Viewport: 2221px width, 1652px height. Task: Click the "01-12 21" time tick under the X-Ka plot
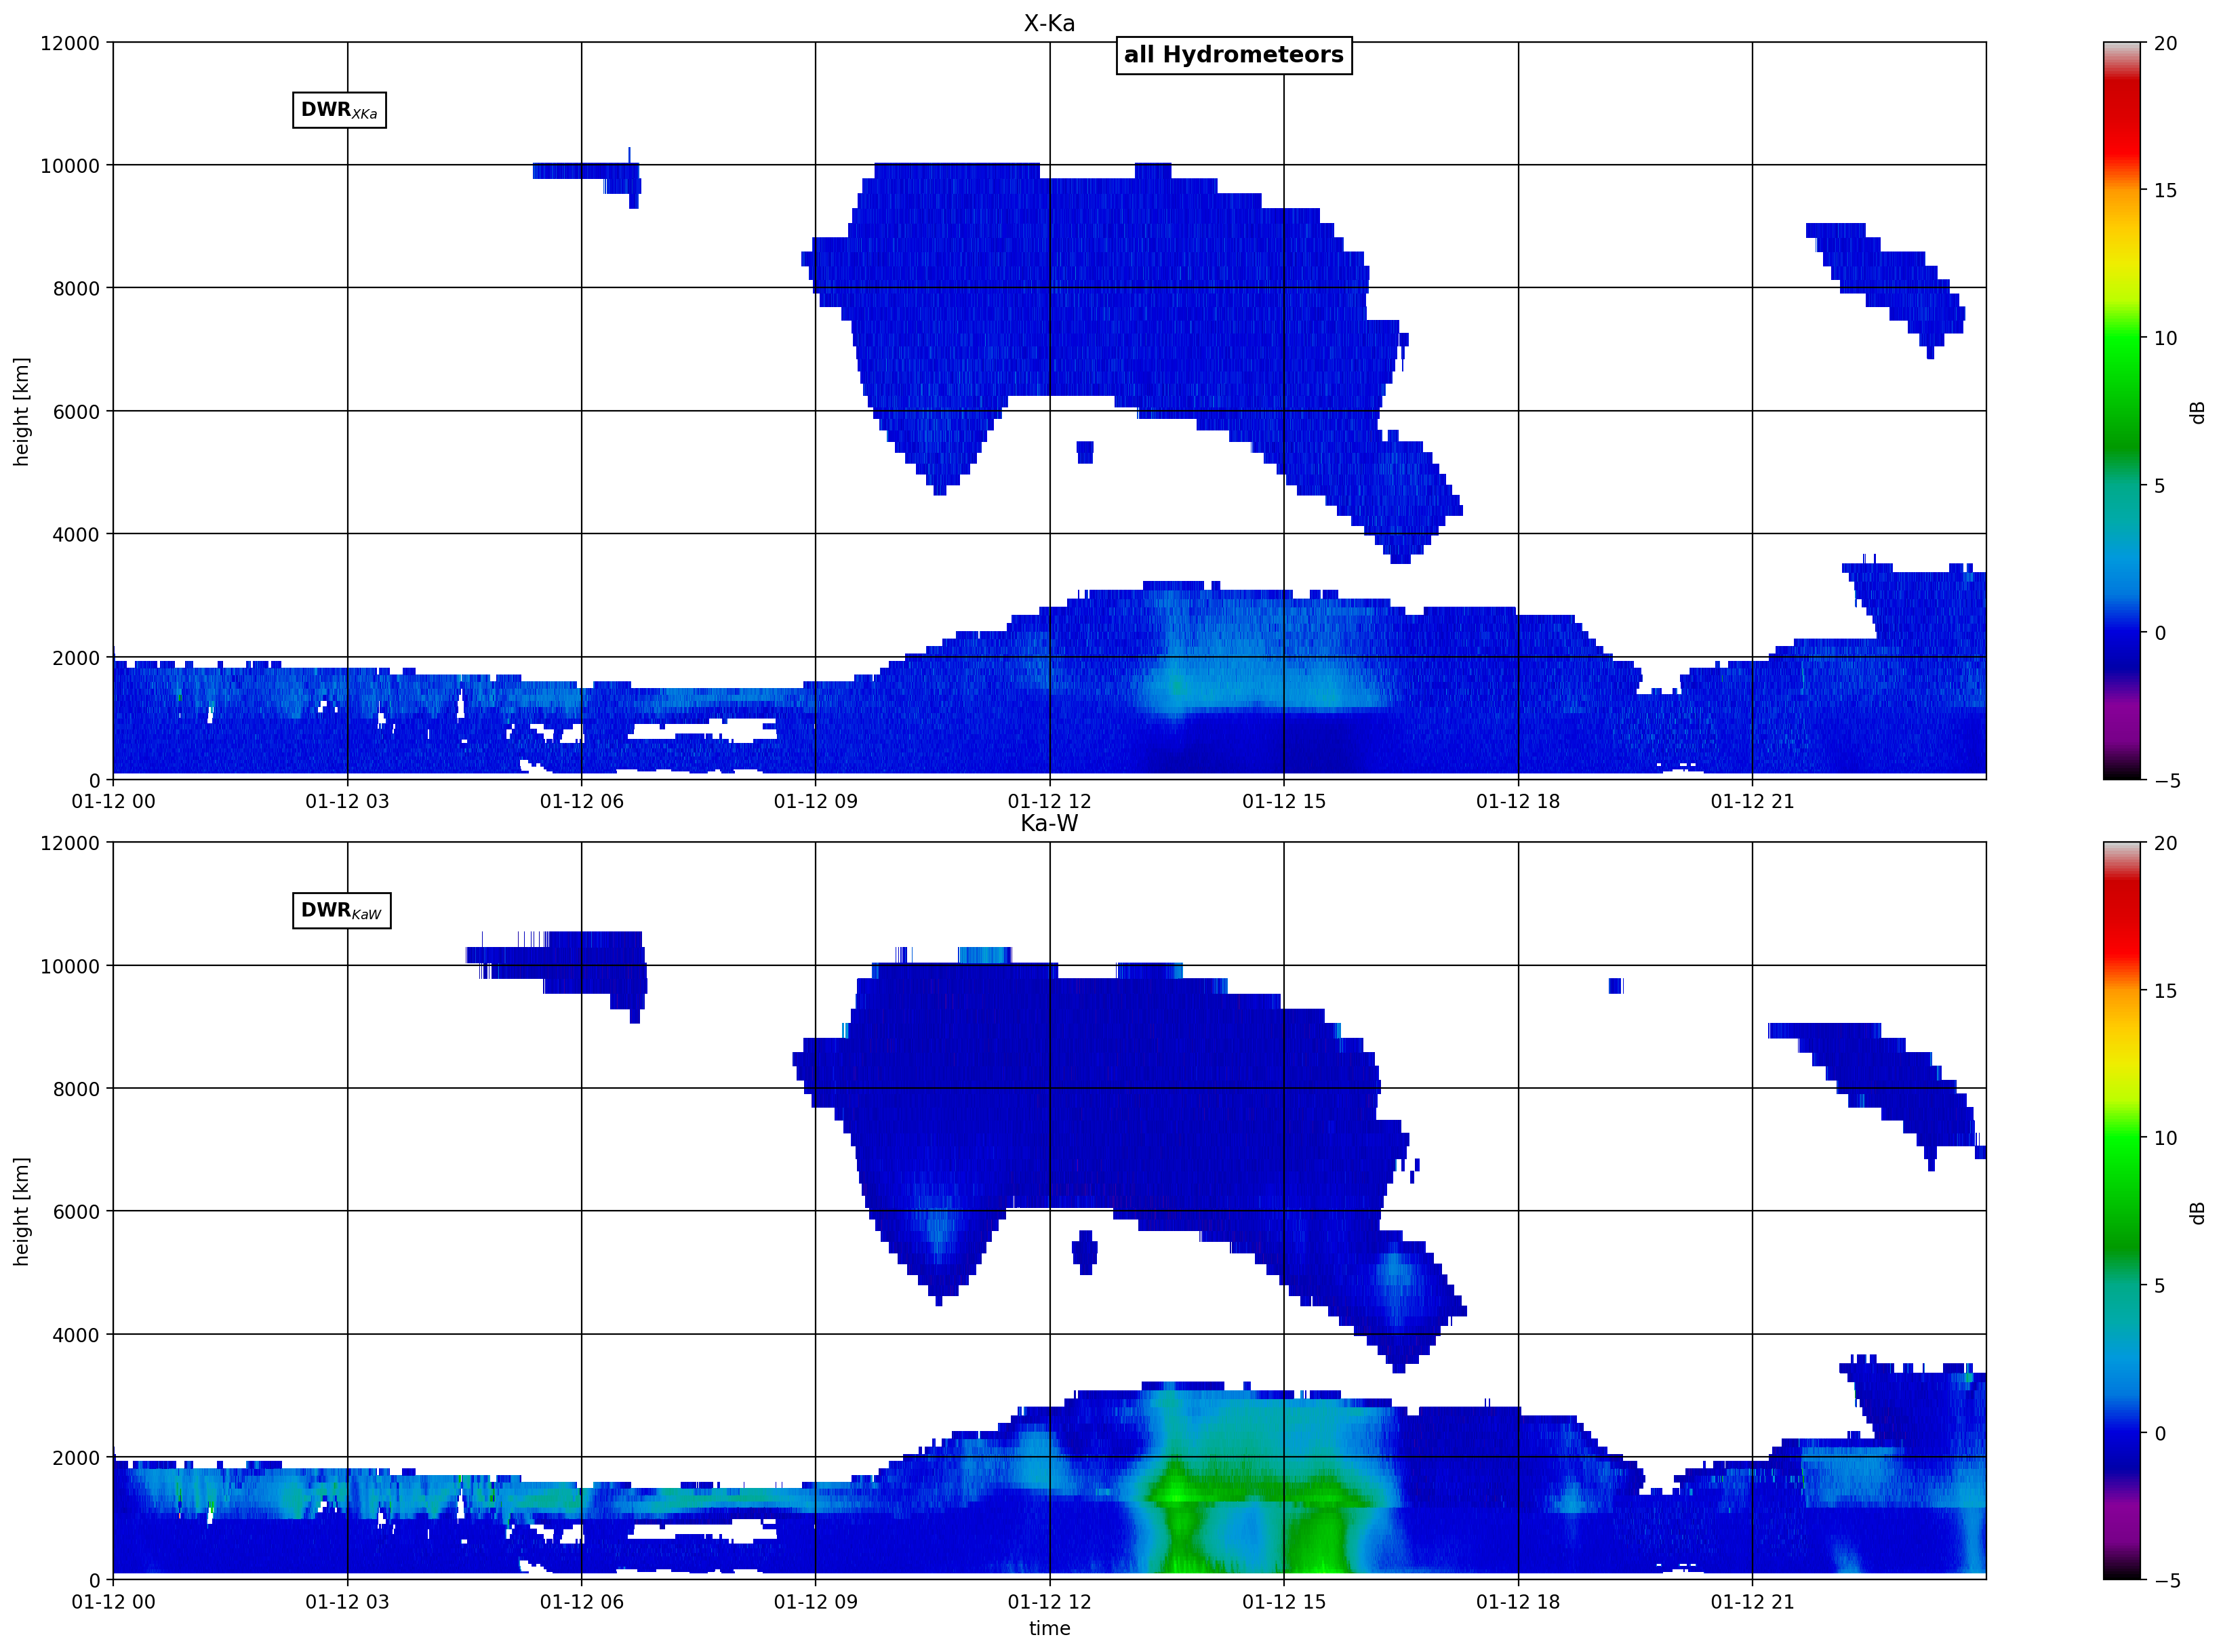point(1752,801)
